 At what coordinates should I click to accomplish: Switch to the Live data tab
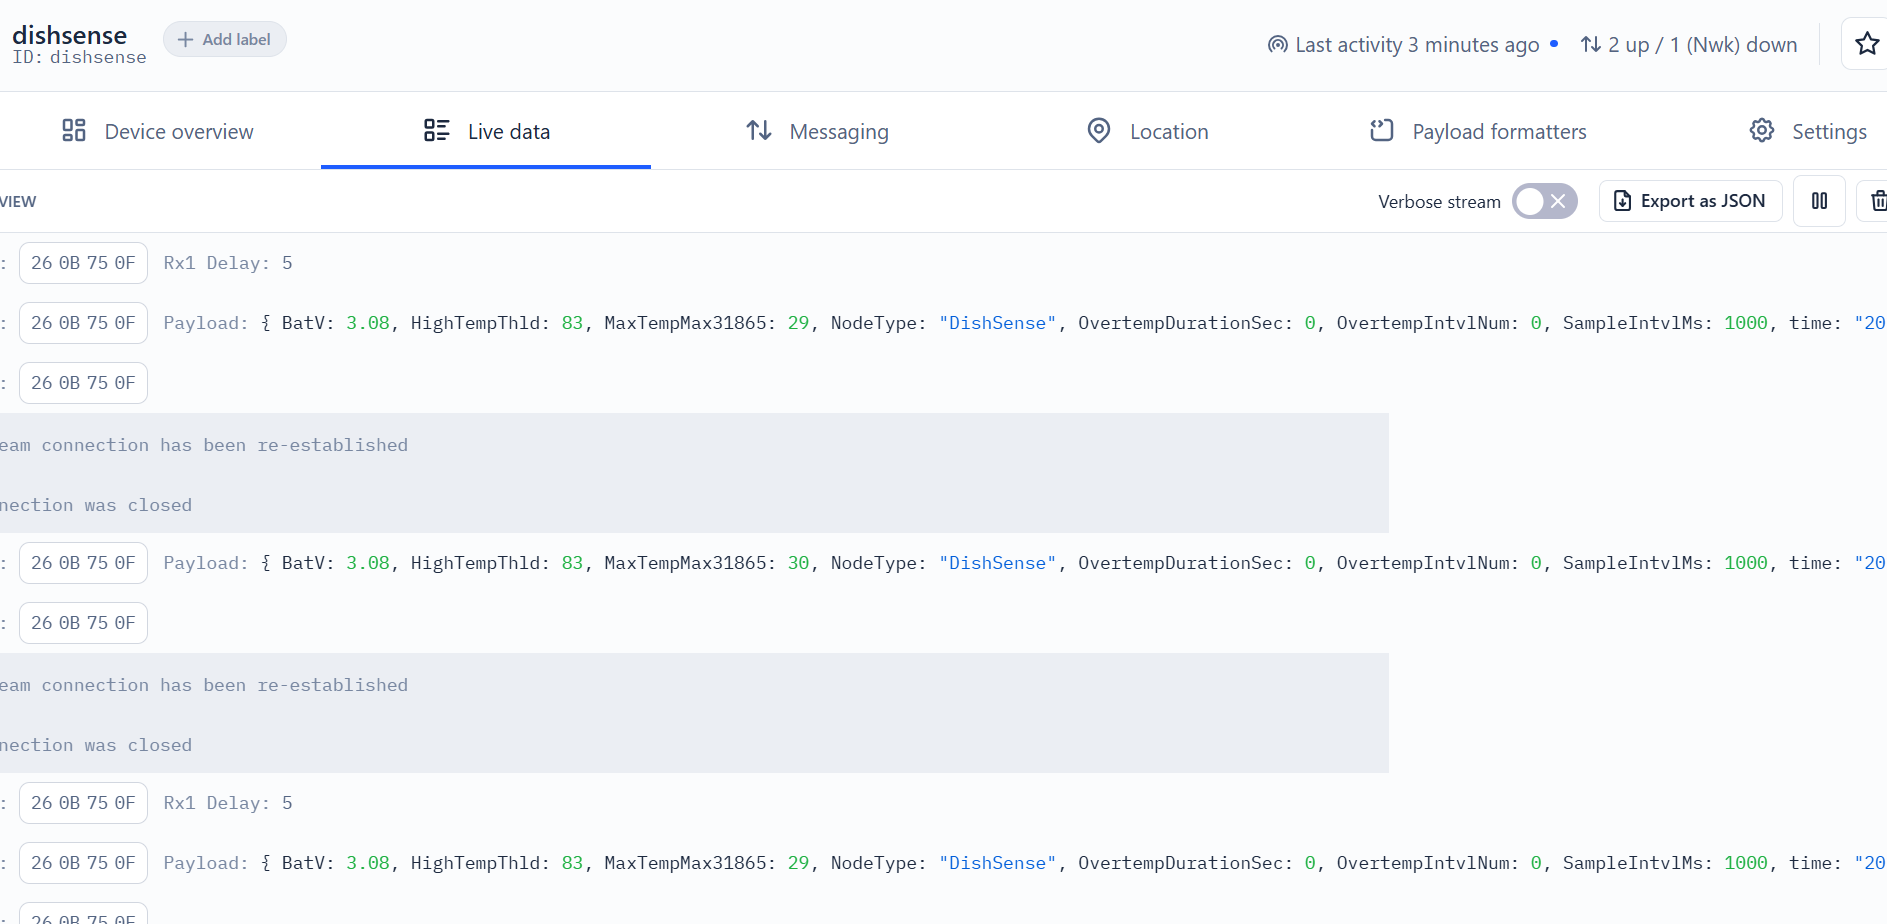[x=486, y=131]
